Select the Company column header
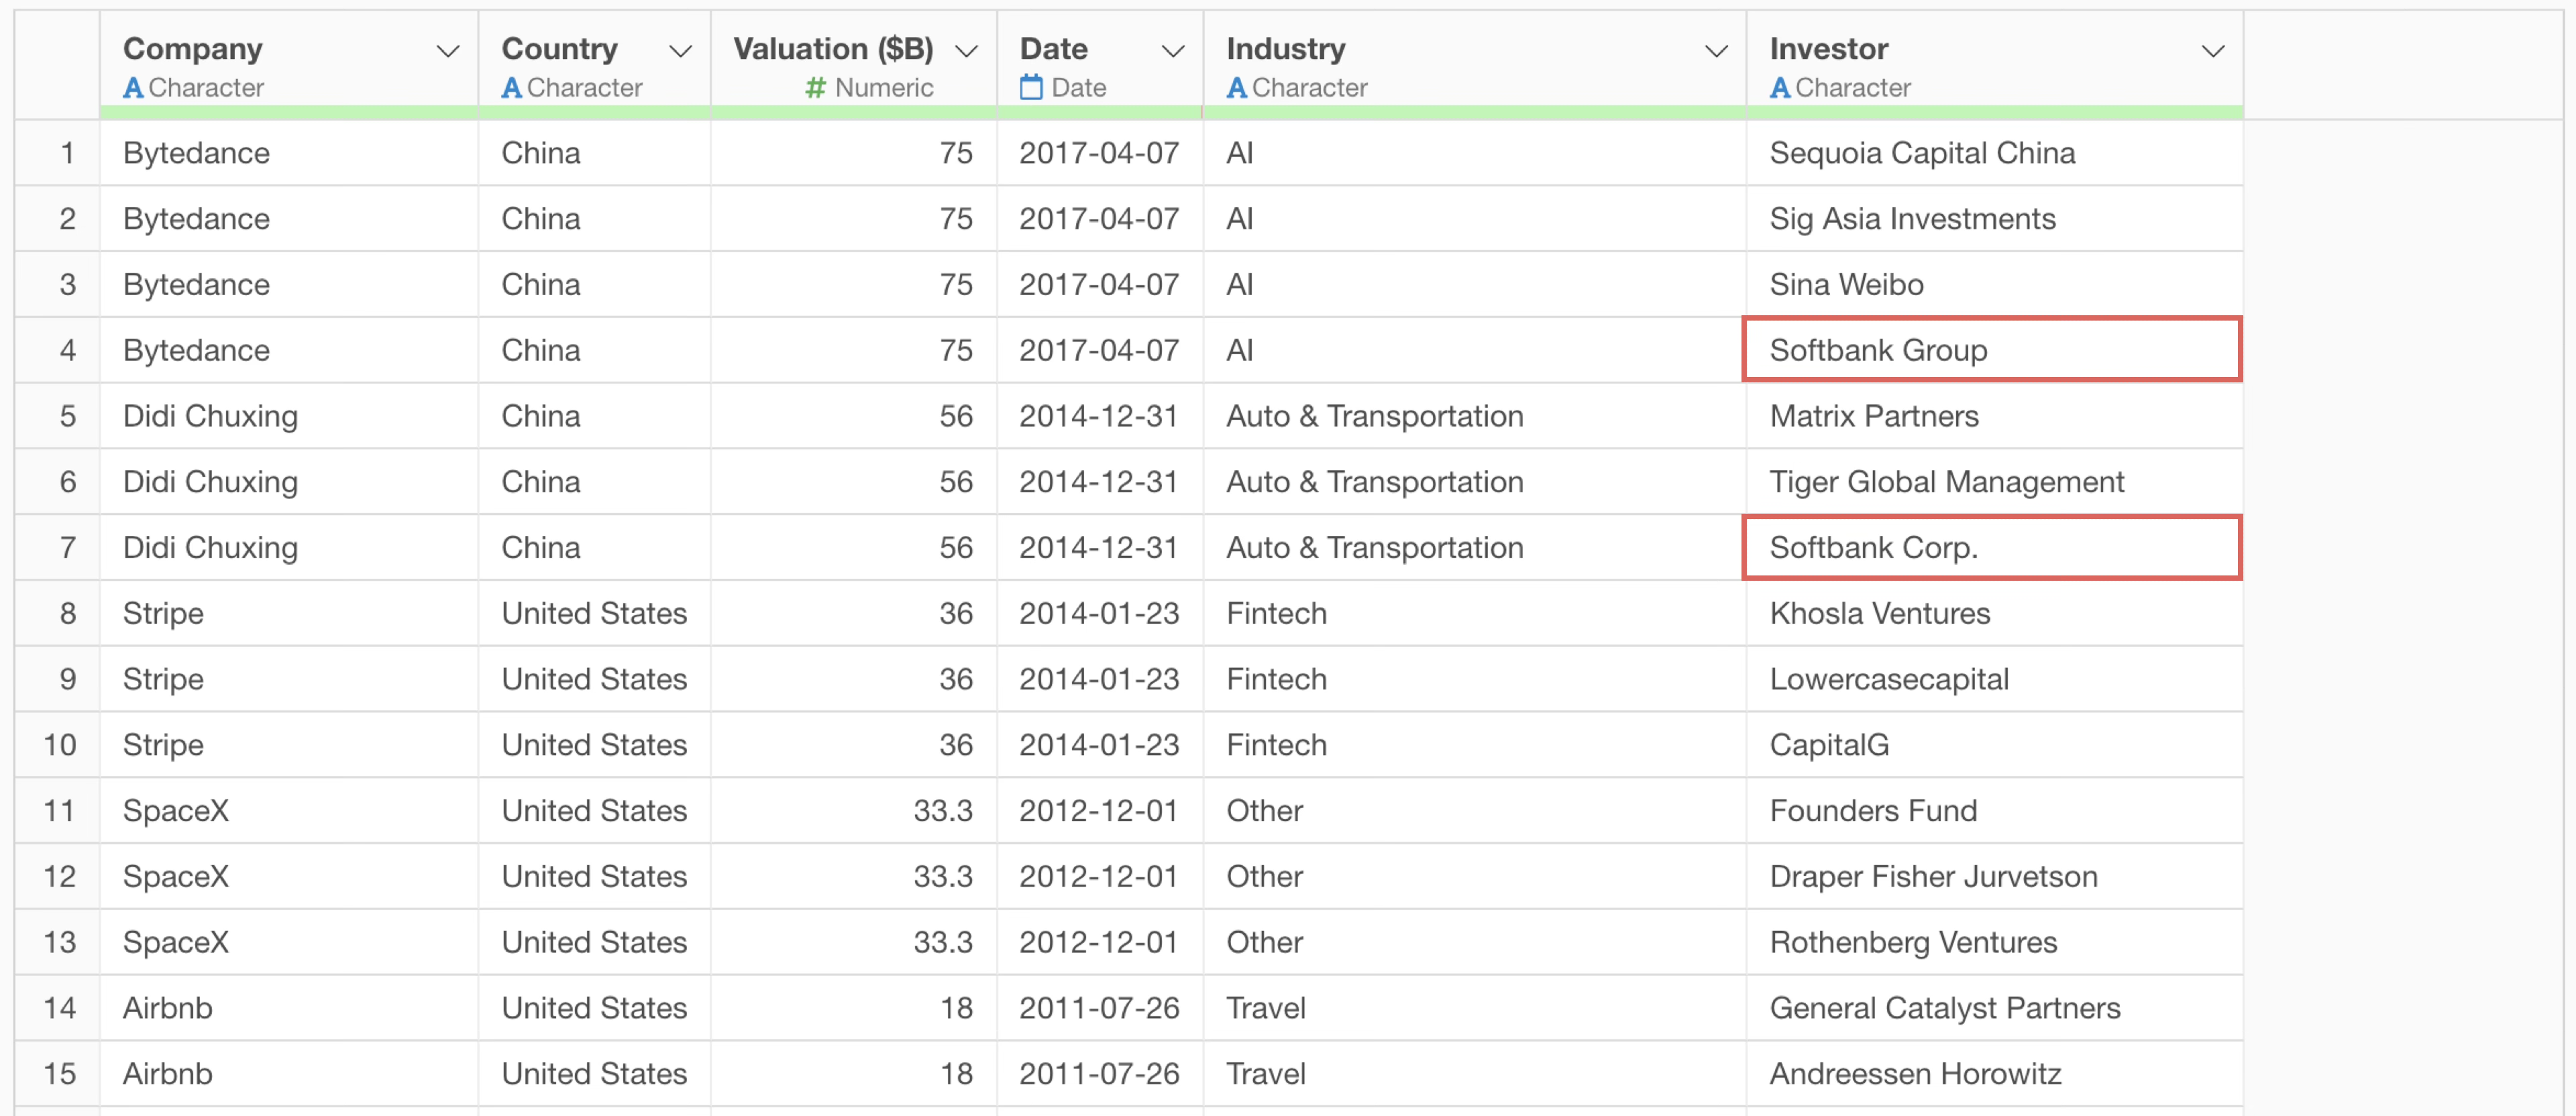This screenshot has width=2576, height=1116. (289, 65)
